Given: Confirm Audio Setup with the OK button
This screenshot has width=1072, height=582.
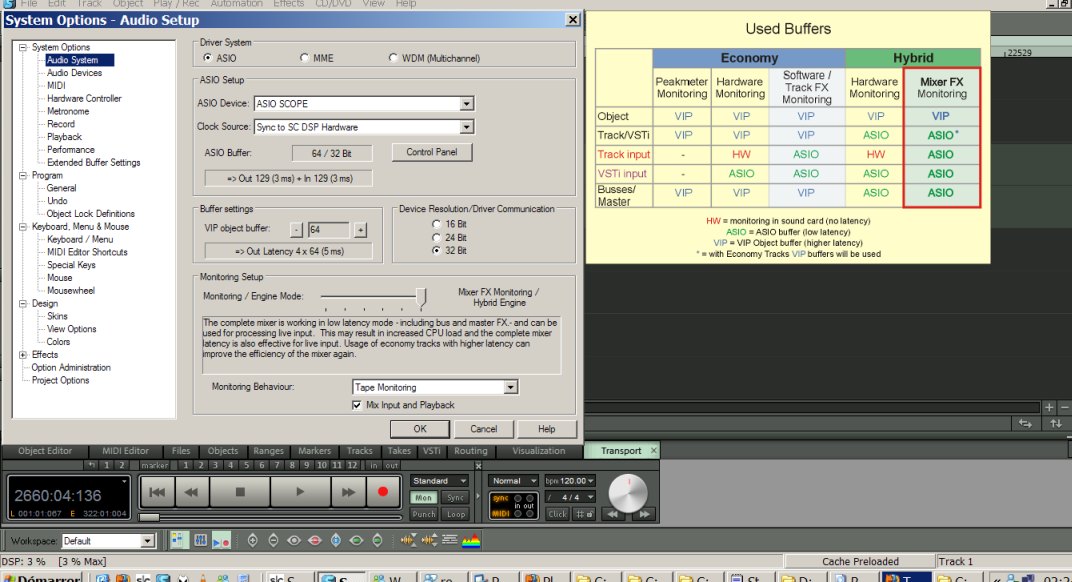Looking at the screenshot, I should [x=420, y=429].
